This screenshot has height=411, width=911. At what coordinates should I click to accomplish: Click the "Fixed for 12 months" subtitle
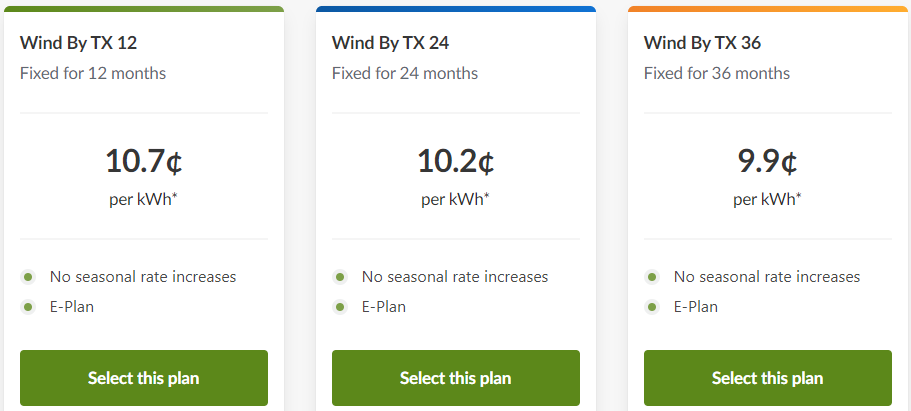pos(93,73)
